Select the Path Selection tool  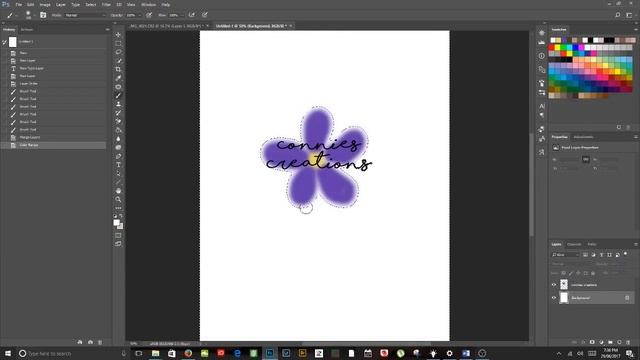(x=118, y=173)
